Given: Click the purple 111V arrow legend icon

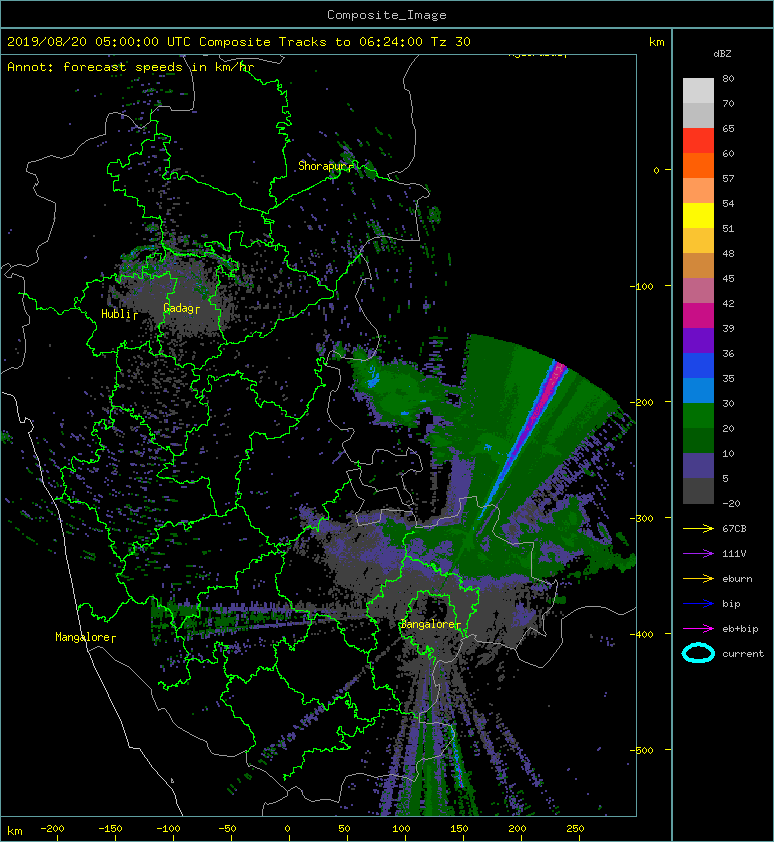Looking at the screenshot, I should coord(698,554).
